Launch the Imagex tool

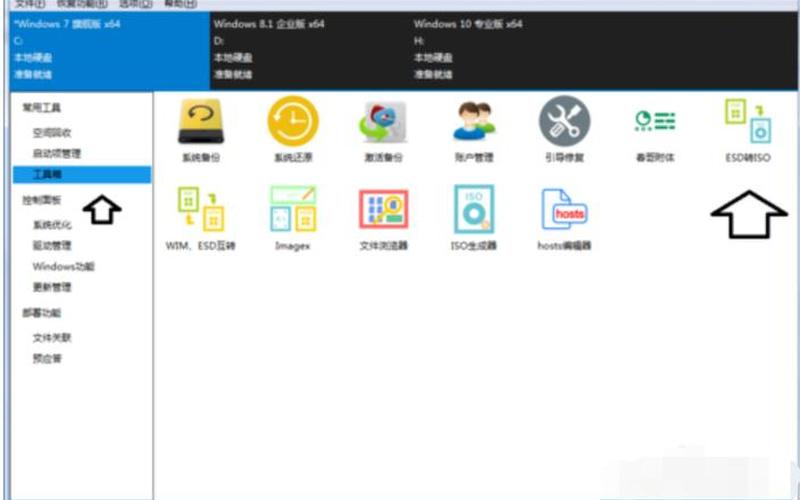pyautogui.click(x=293, y=218)
